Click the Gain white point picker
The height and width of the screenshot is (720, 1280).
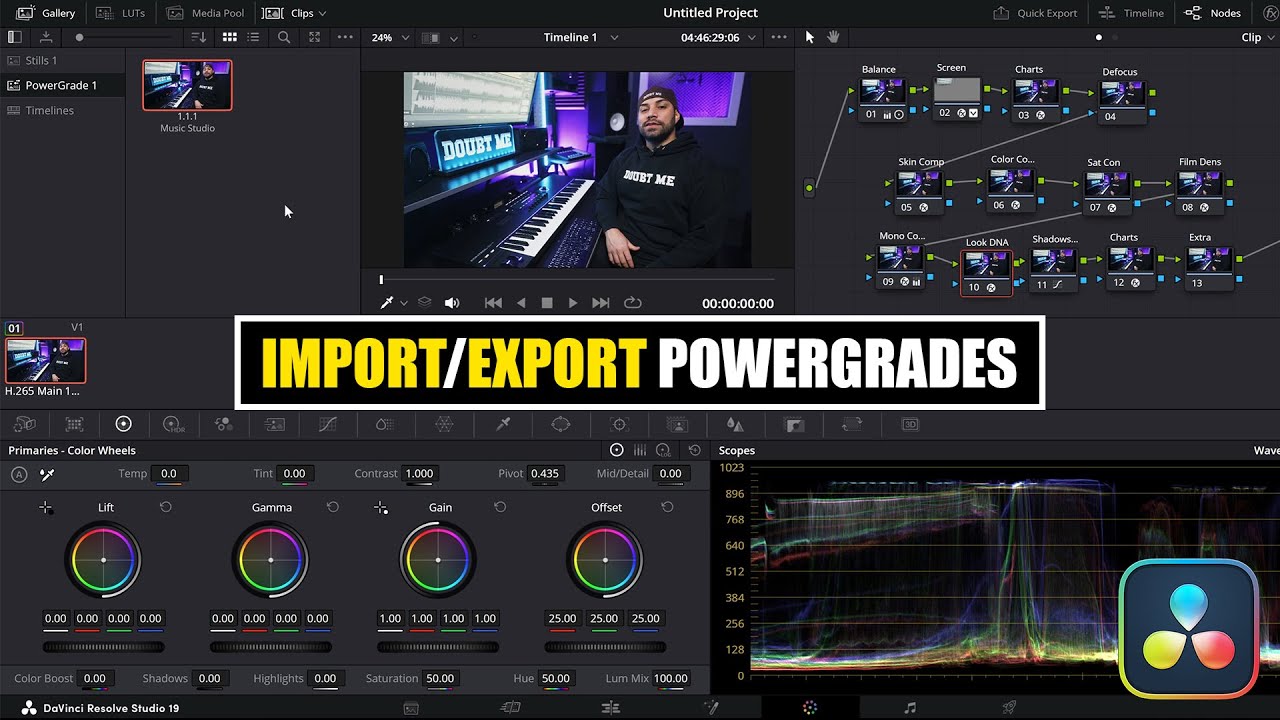(381, 508)
